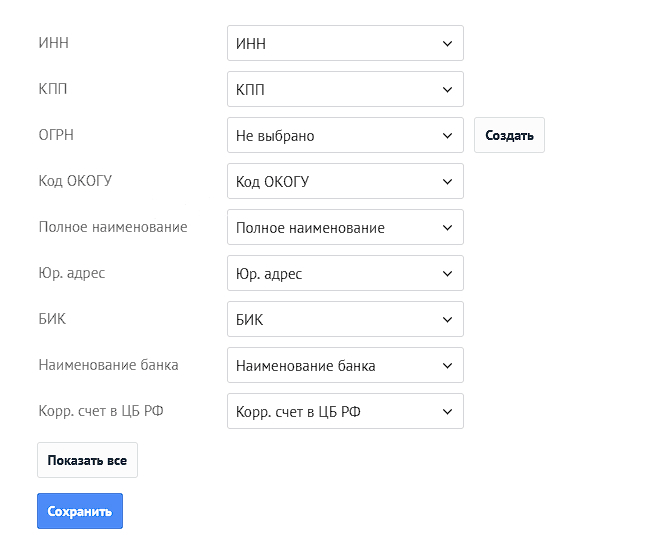The width and height of the screenshot is (648, 535).
Task: Click the ОГРН field label
Action: [56, 135]
